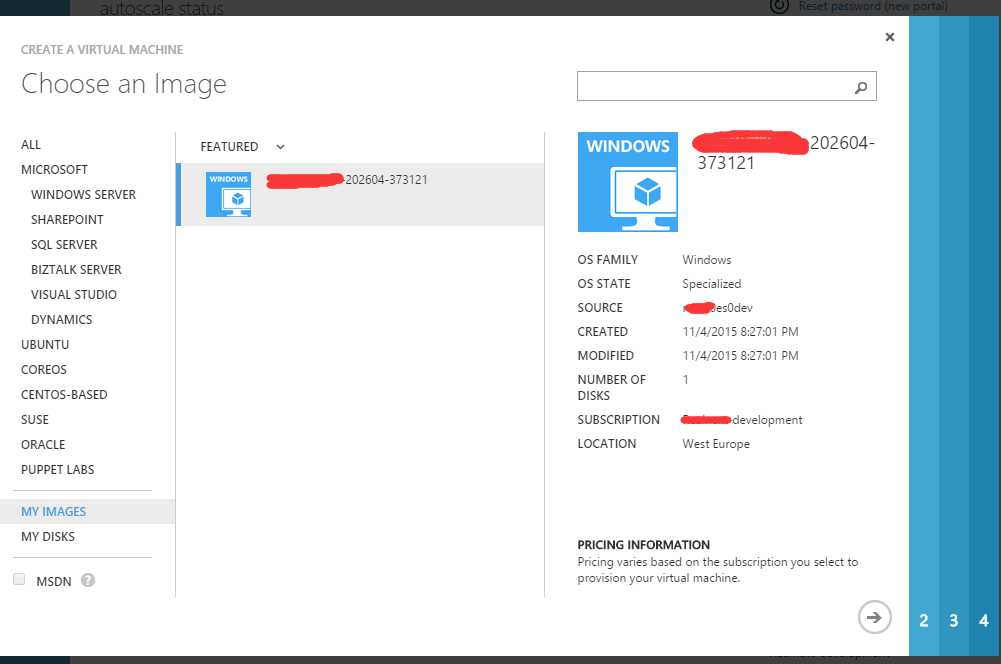This screenshot has height=664, width=1001.
Task: Click the Location value West Europe
Action: [716, 444]
